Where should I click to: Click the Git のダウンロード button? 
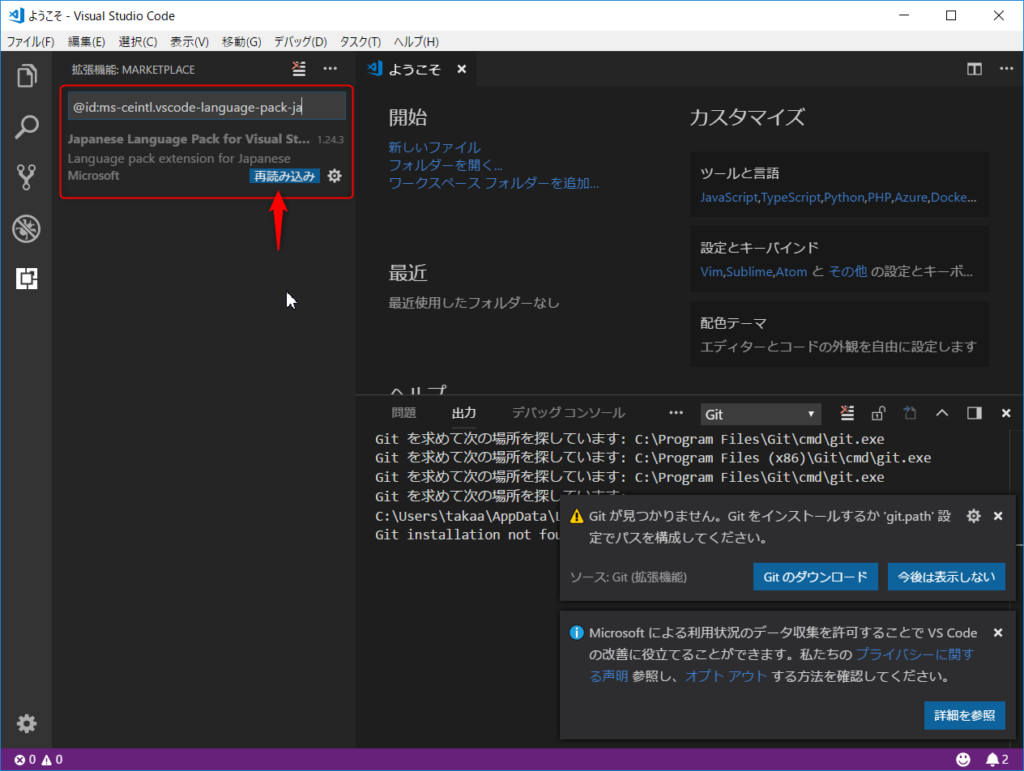point(815,577)
